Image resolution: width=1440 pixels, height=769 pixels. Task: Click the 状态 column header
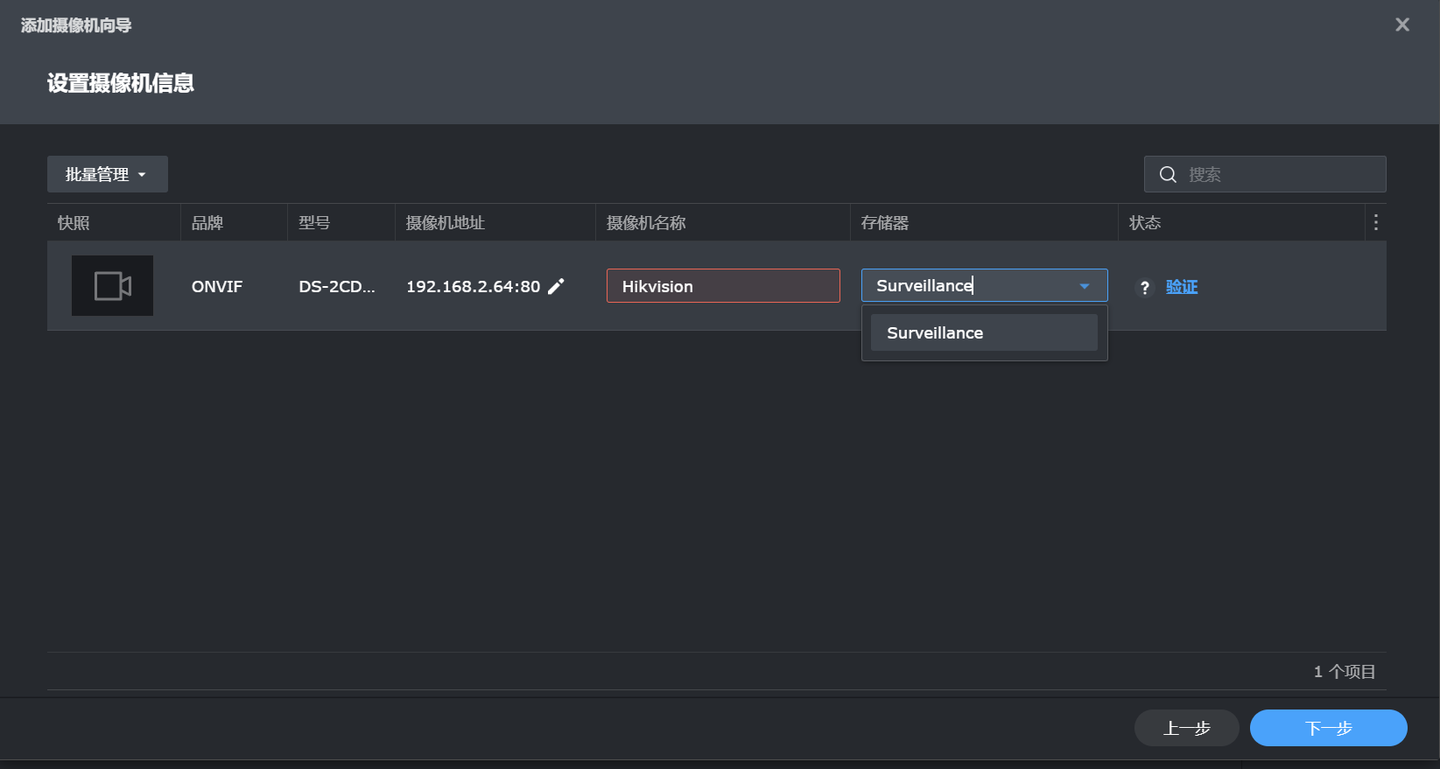[x=1145, y=223]
